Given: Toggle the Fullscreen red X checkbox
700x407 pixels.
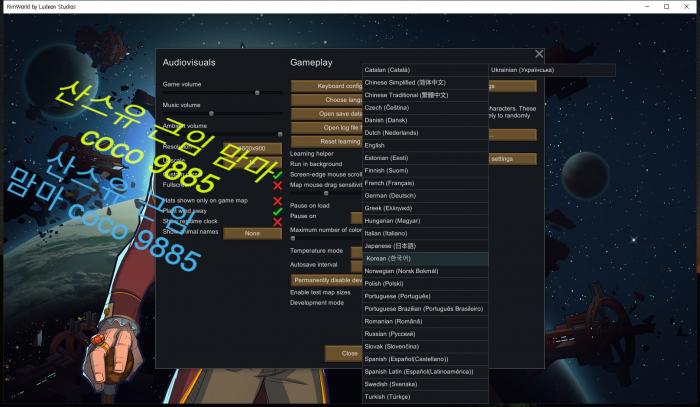Looking at the screenshot, I should (x=278, y=185).
